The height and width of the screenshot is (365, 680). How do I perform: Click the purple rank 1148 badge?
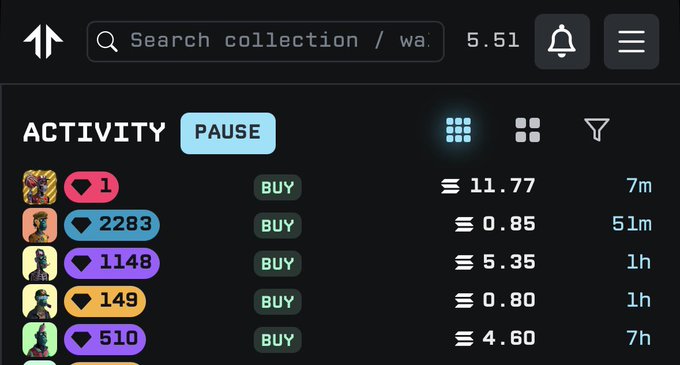point(112,264)
